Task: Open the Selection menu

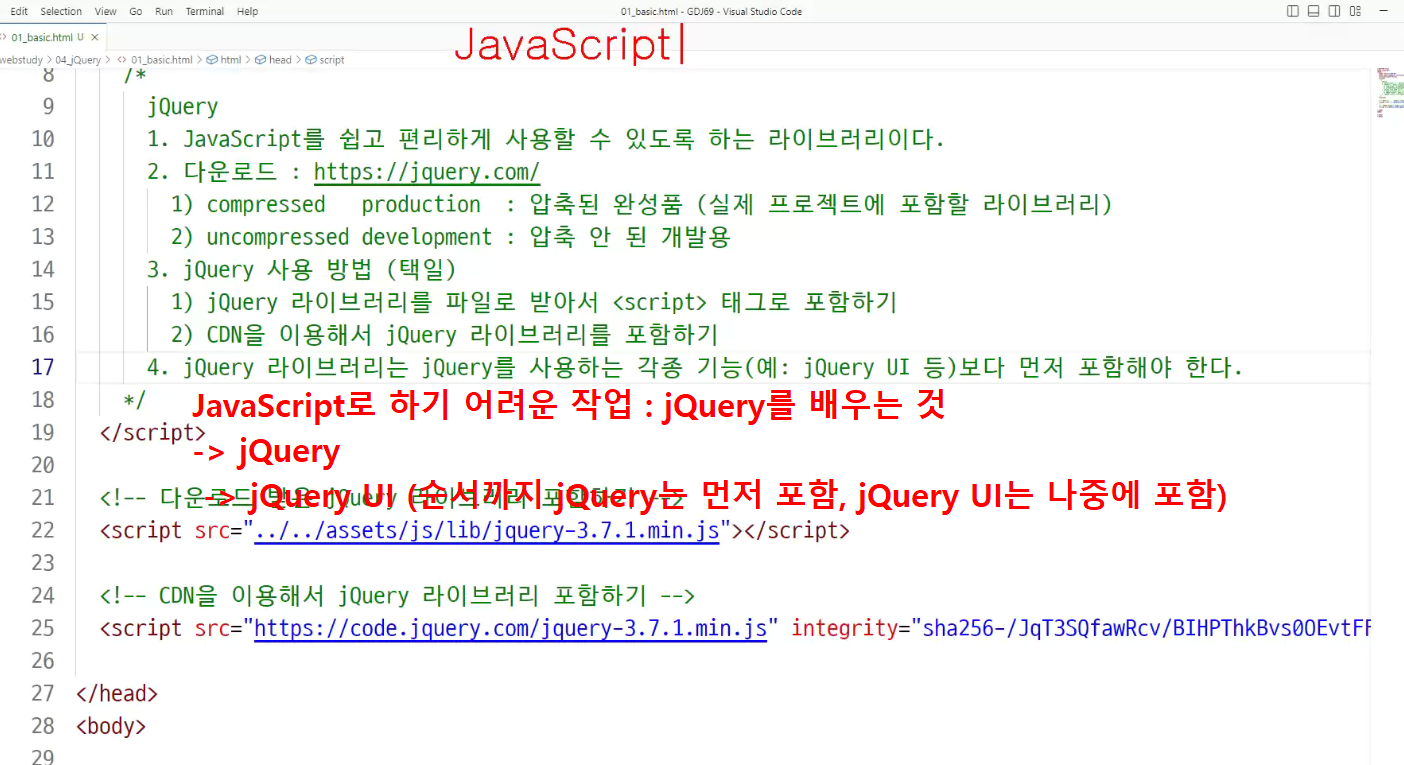Action: [x=61, y=11]
